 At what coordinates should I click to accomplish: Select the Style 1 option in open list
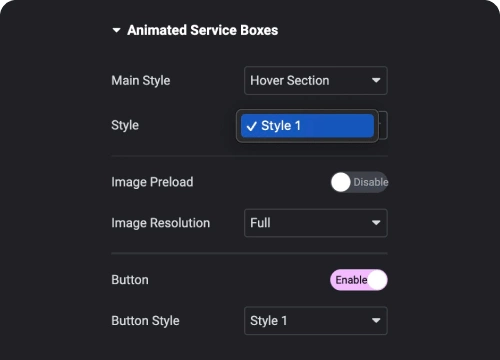[x=307, y=126]
